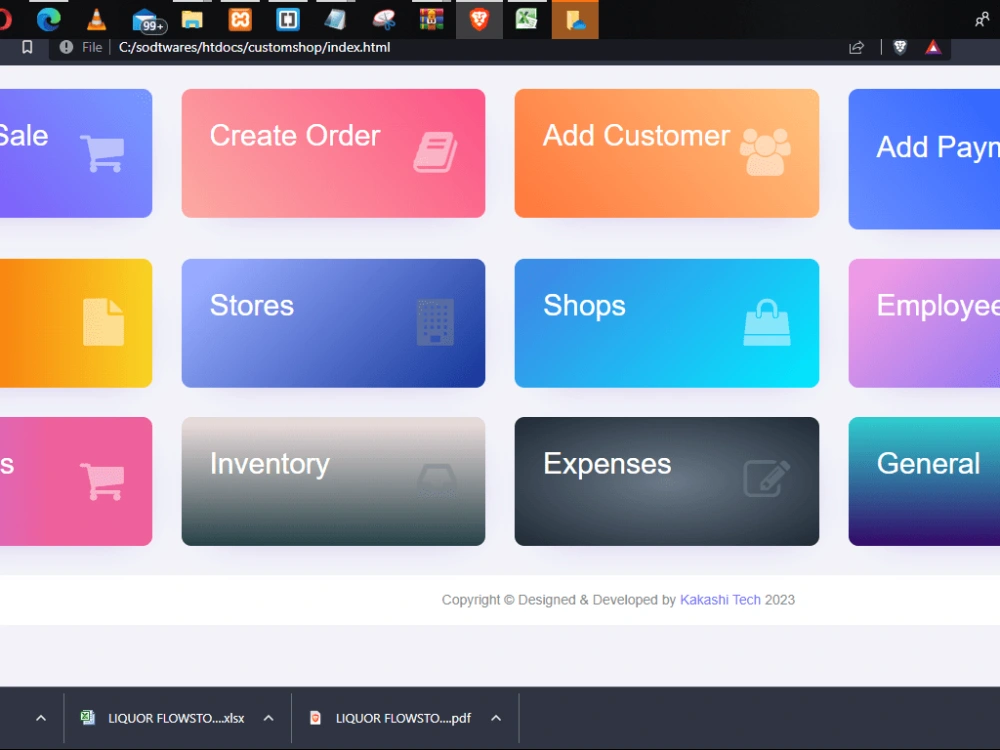Expand the leftmost download item chevron

pos(41,718)
